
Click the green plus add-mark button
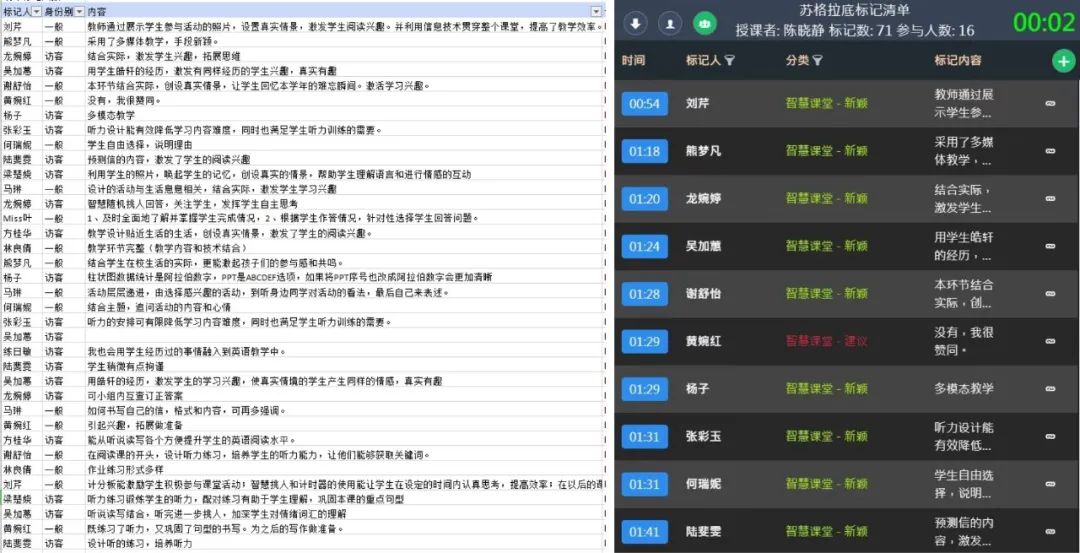click(x=1062, y=61)
